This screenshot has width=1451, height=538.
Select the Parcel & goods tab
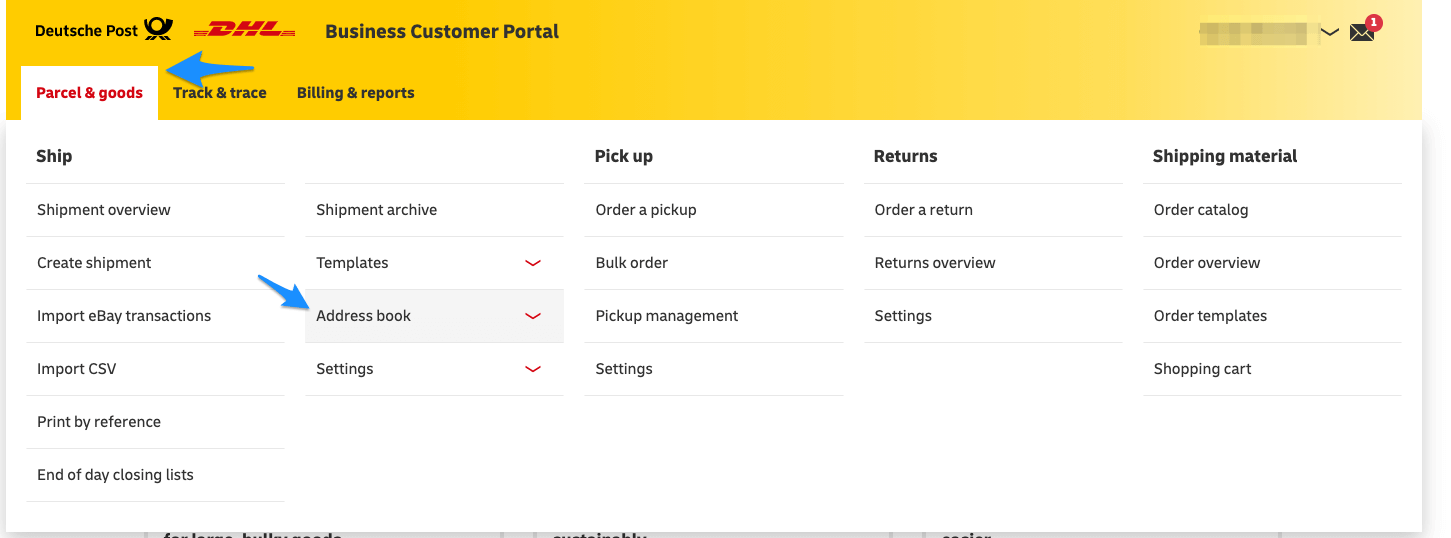(89, 93)
